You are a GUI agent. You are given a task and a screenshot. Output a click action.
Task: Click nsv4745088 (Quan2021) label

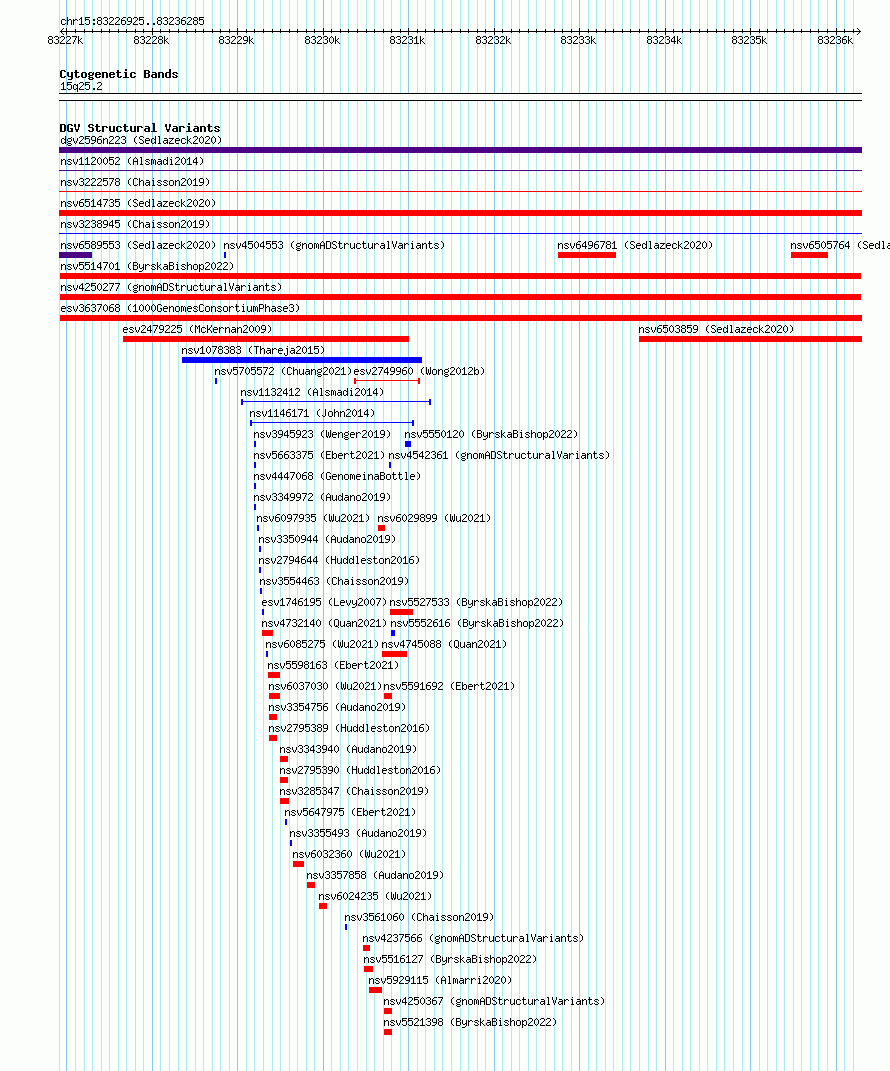tap(444, 645)
